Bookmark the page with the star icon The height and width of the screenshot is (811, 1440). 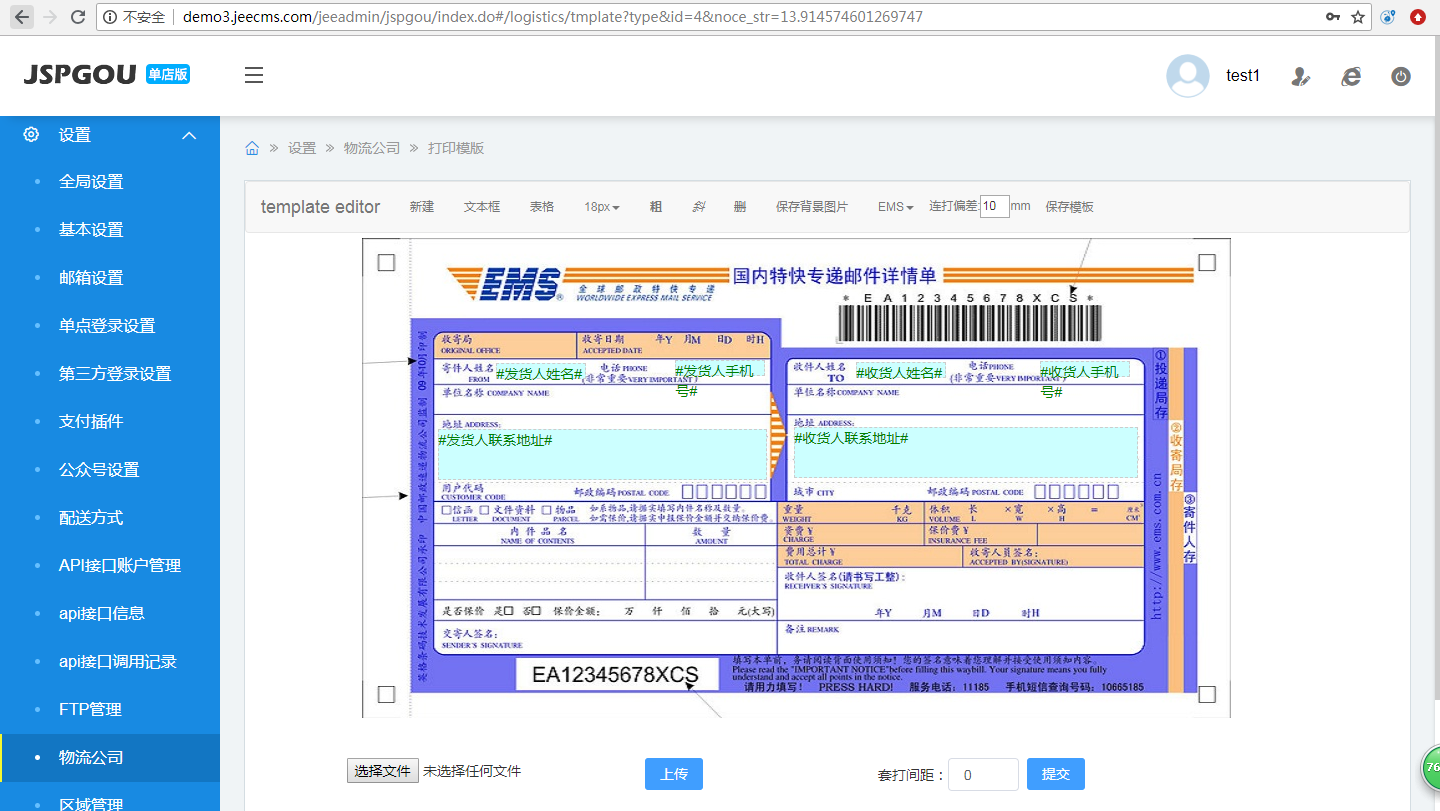[1358, 17]
